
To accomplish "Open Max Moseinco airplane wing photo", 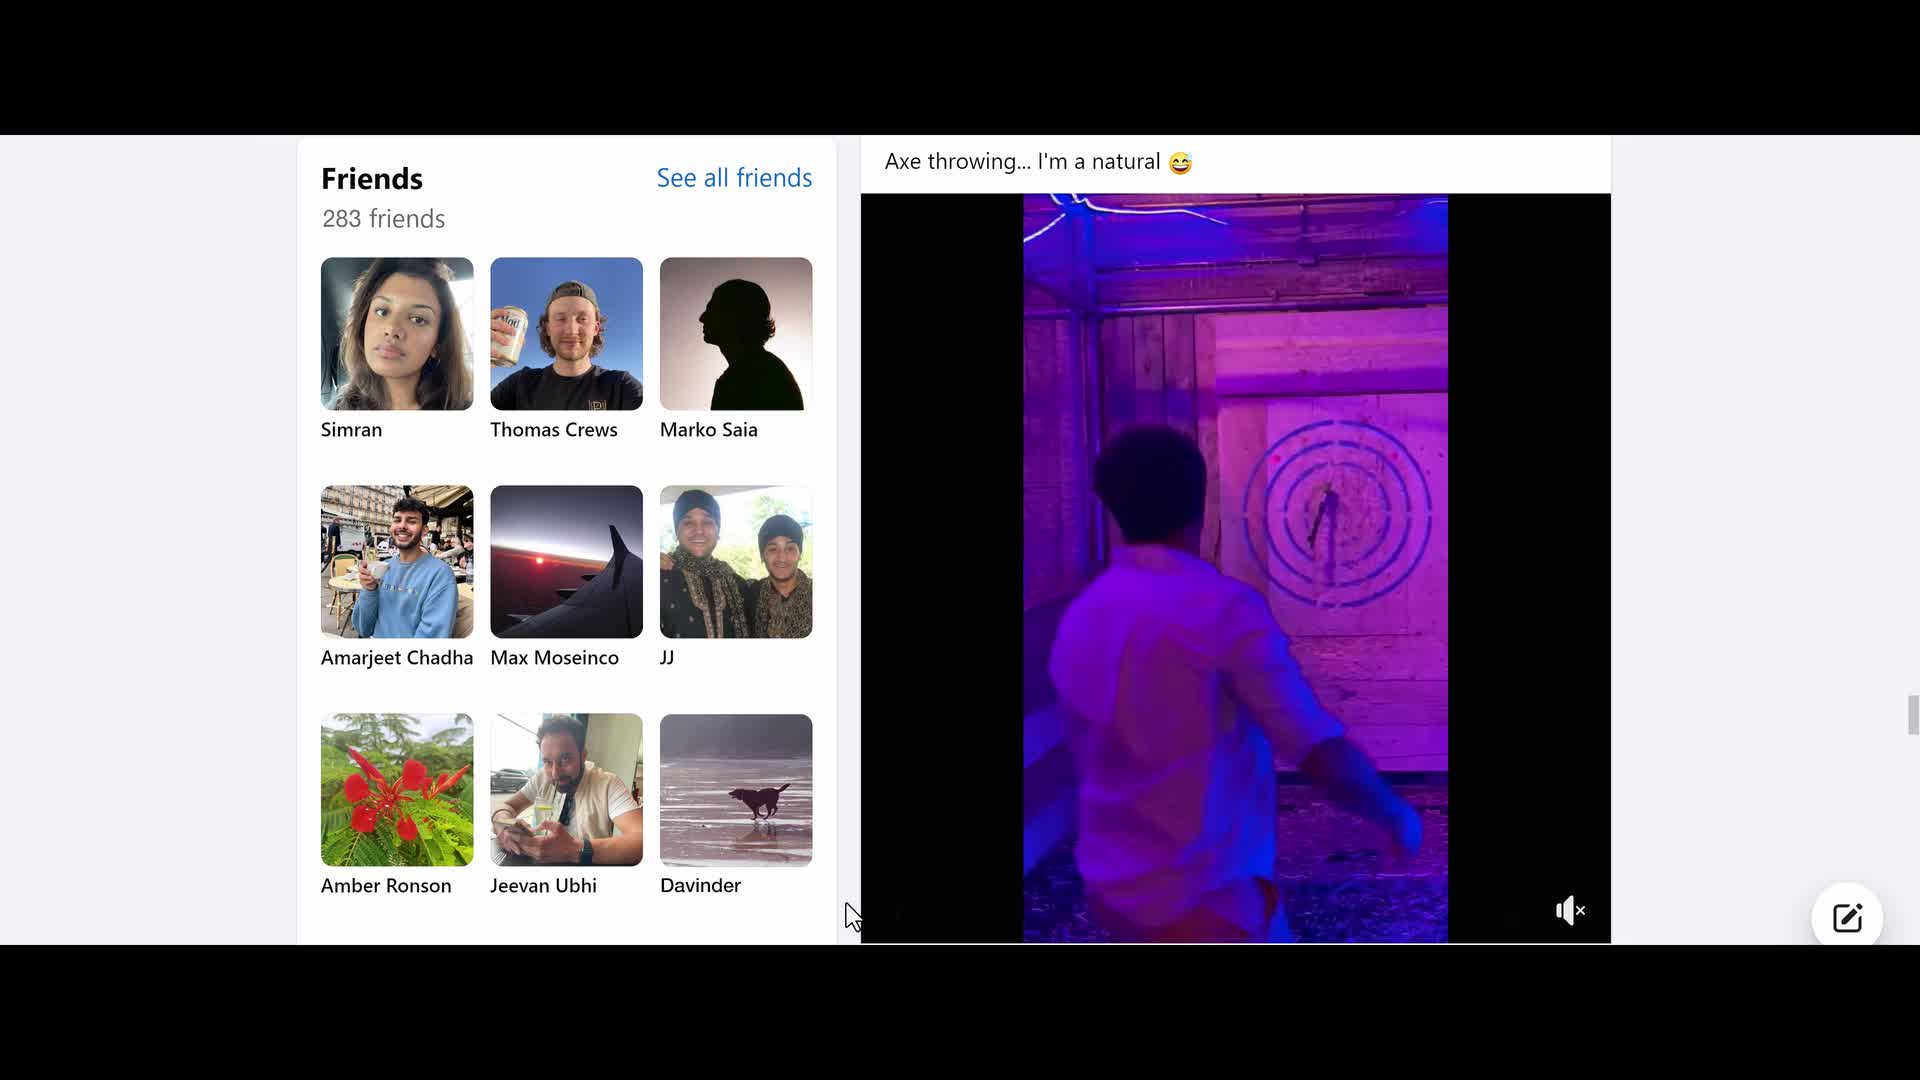I will tap(566, 562).
